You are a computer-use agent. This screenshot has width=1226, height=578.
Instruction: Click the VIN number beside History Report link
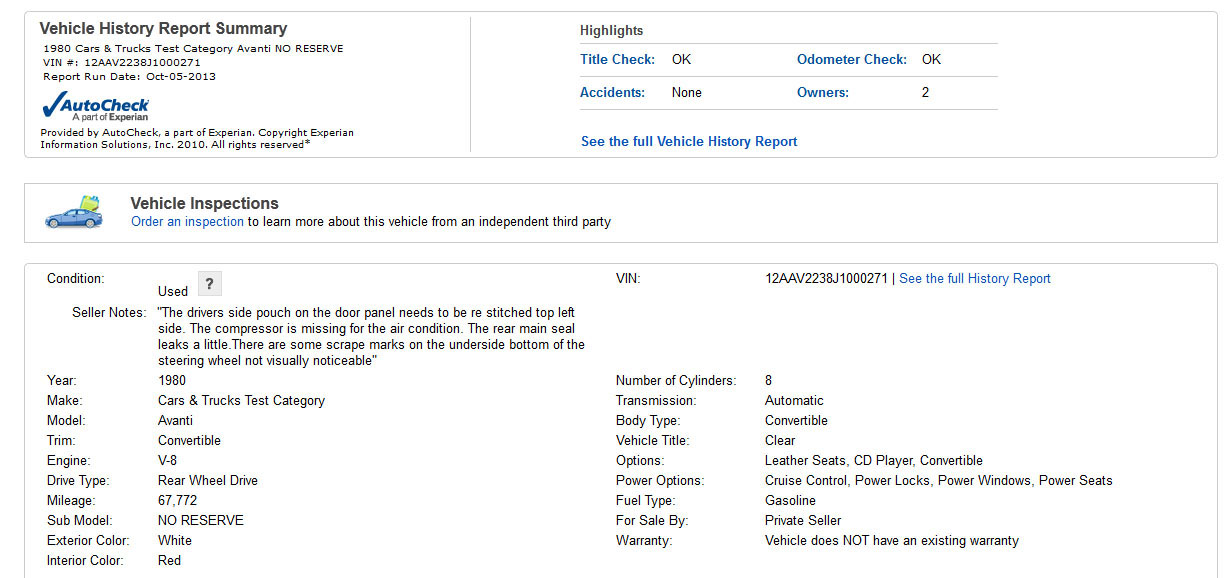(826, 279)
